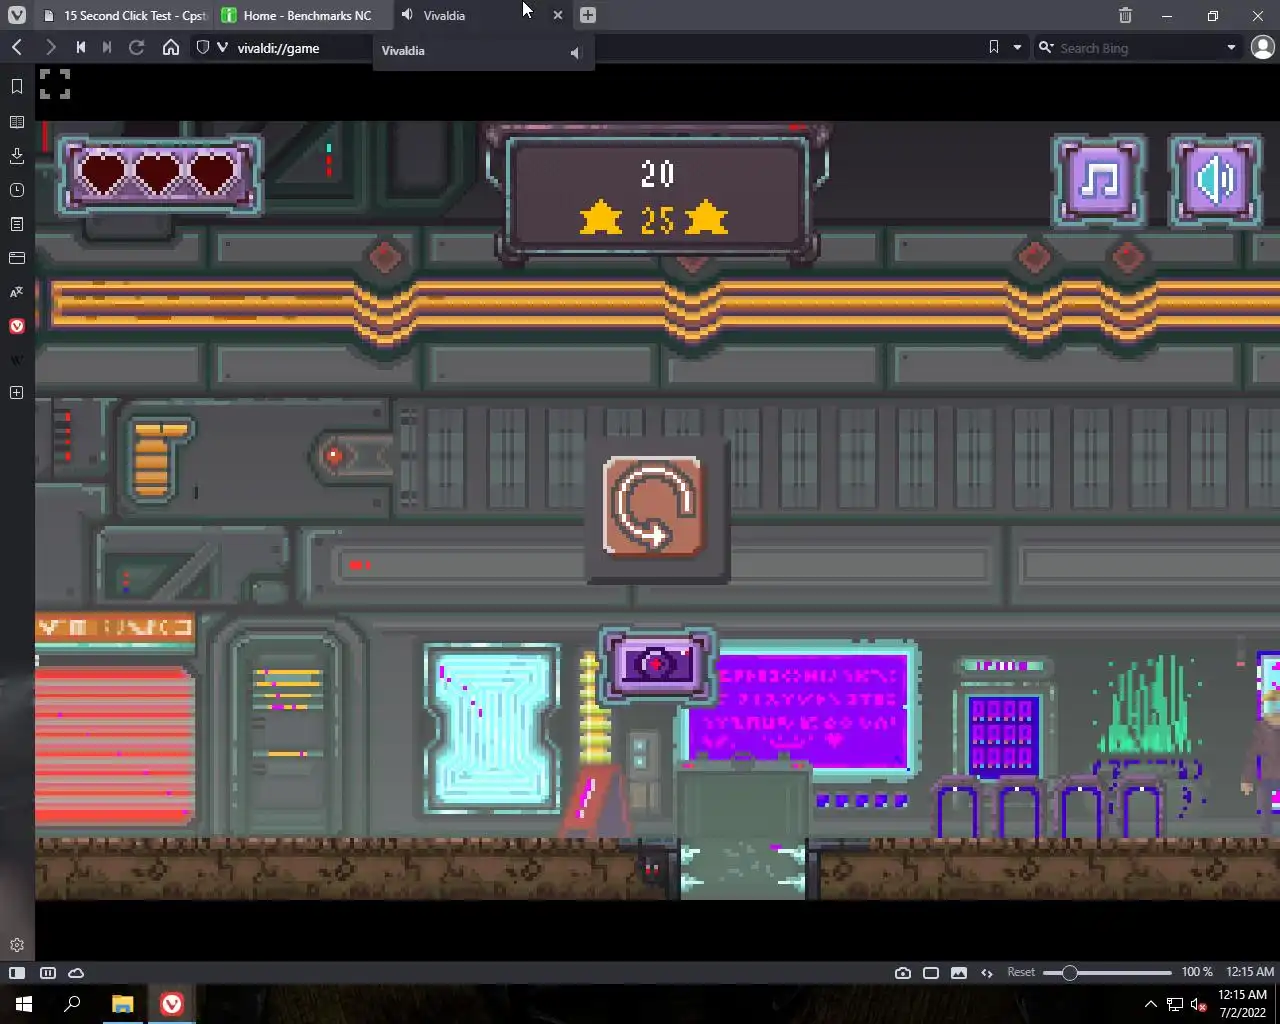Click the status bar clock
This screenshot has width=1280, height=1024.
(x=1250, y=972)
